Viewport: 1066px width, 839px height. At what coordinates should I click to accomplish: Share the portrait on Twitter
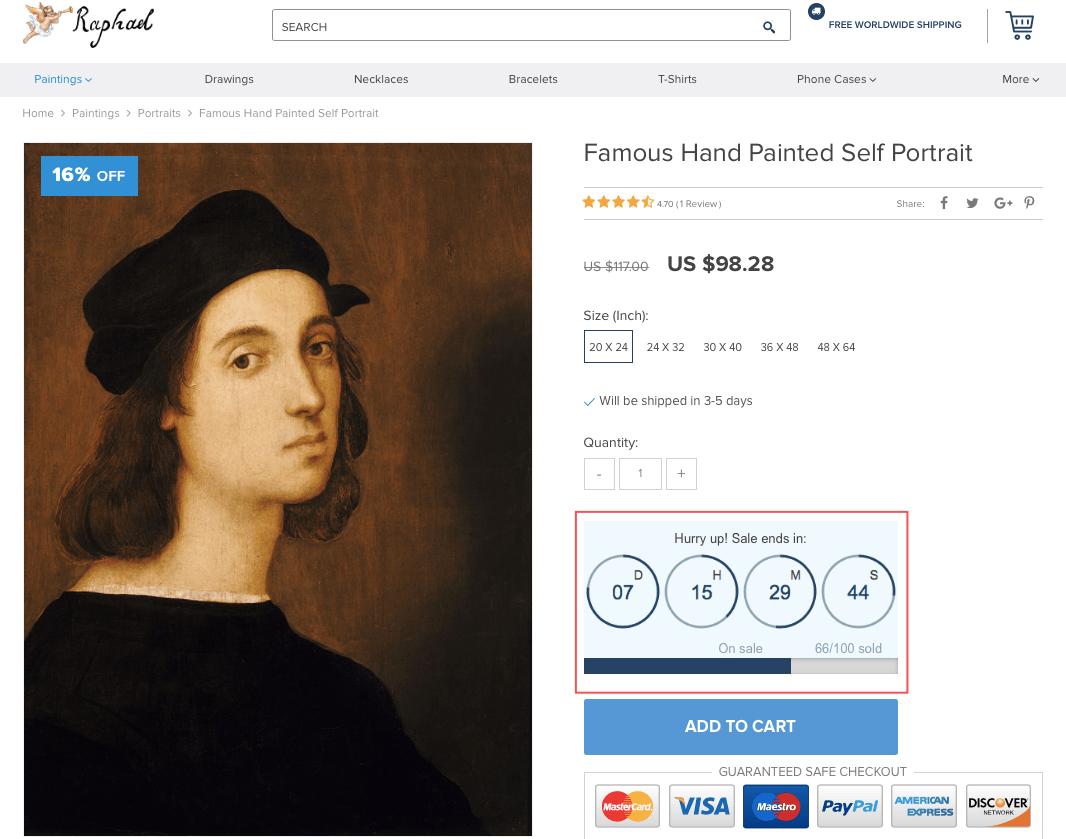pyautogui.click(x=972, y=203)
